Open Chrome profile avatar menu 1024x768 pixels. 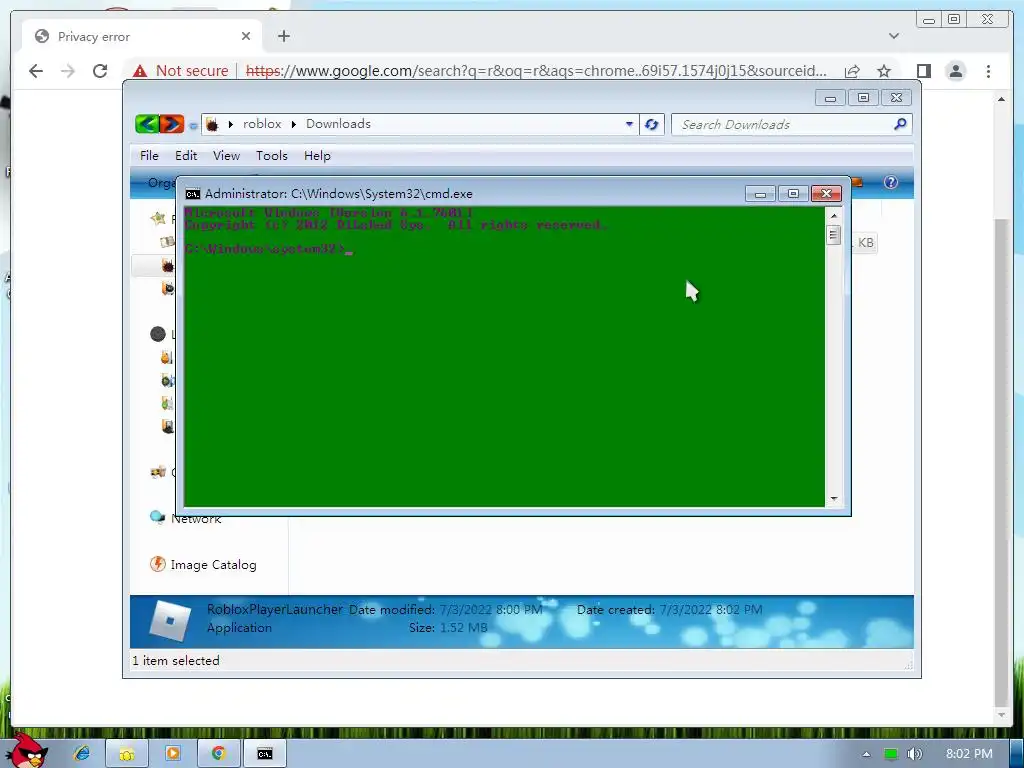point(955,71)
